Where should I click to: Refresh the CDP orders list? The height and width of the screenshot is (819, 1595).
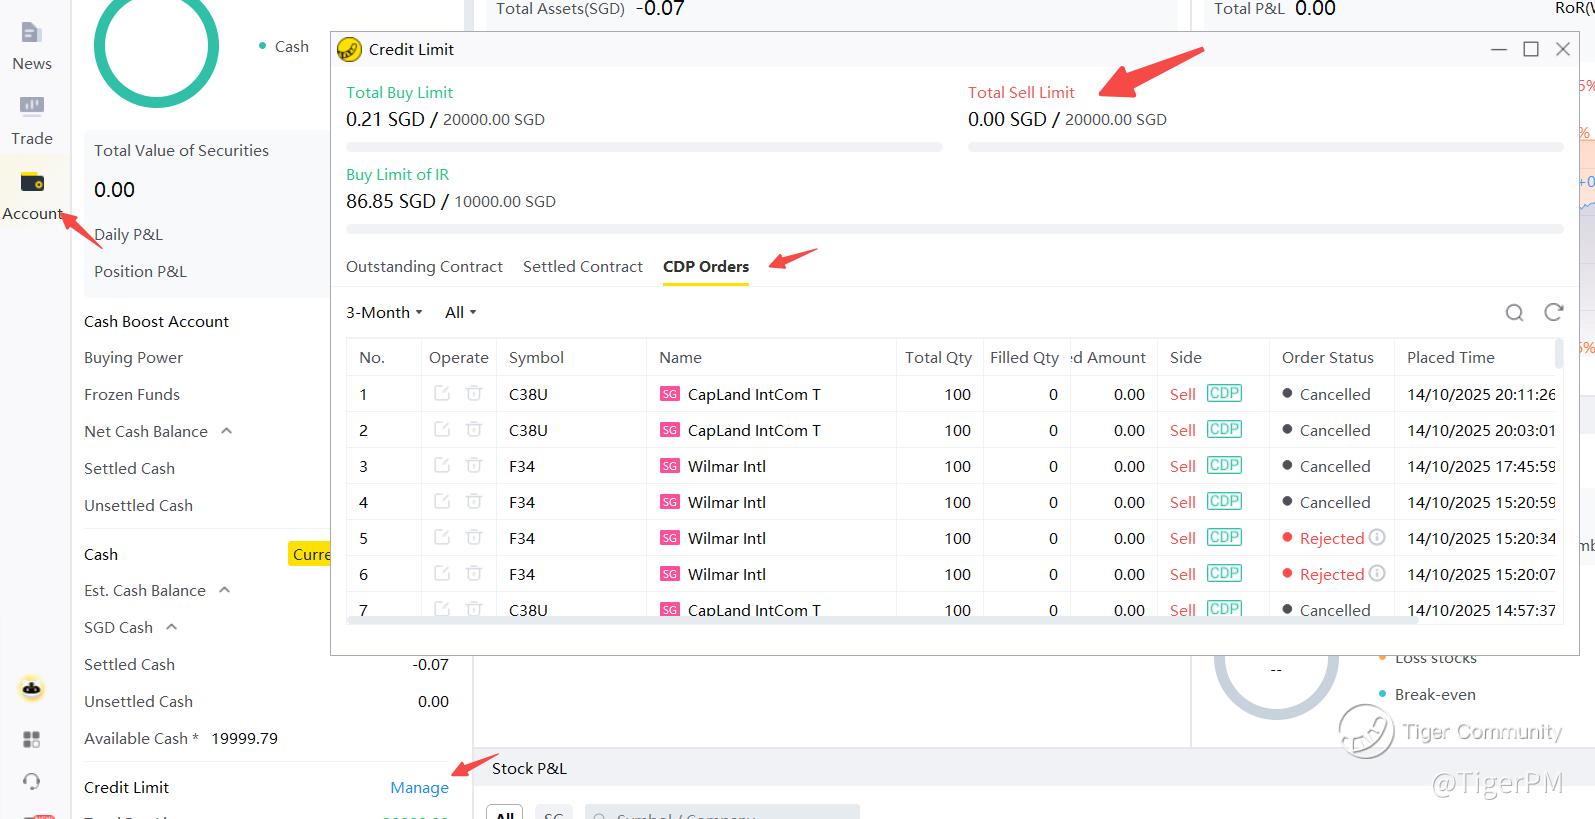(1553, 313)
